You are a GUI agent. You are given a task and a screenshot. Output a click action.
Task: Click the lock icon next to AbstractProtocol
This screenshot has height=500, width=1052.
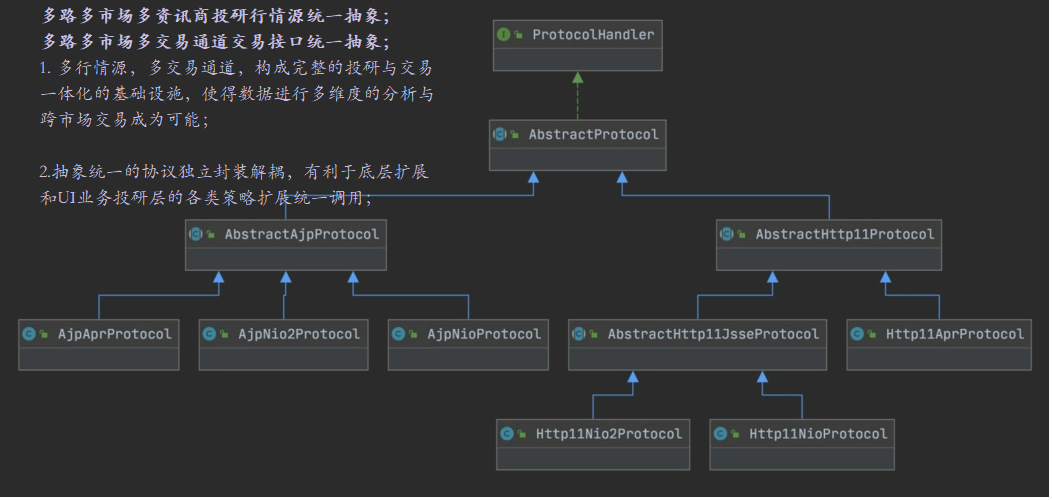pos(515,135)
